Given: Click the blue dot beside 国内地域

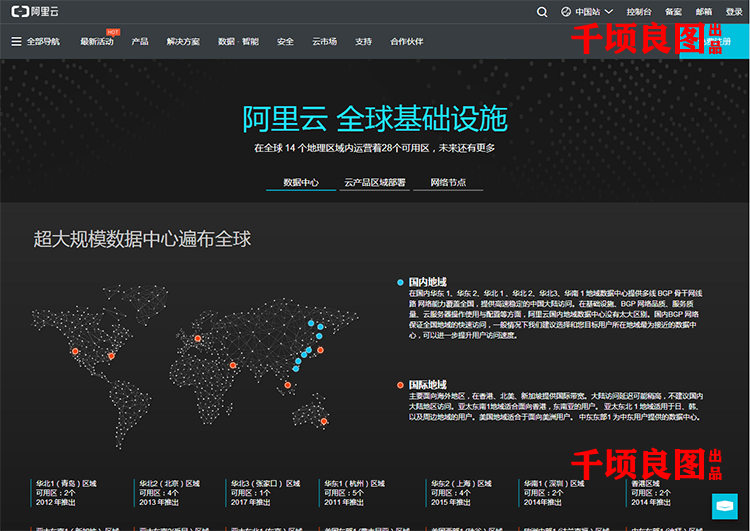Looking at the screenshot, I should [x=400, y=282].
